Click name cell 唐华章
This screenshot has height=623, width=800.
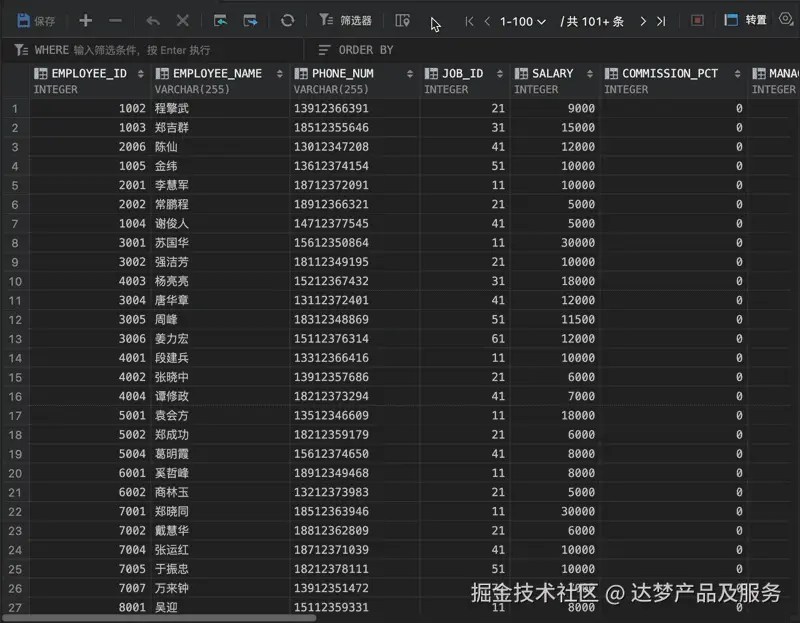[x=220, y=301]
